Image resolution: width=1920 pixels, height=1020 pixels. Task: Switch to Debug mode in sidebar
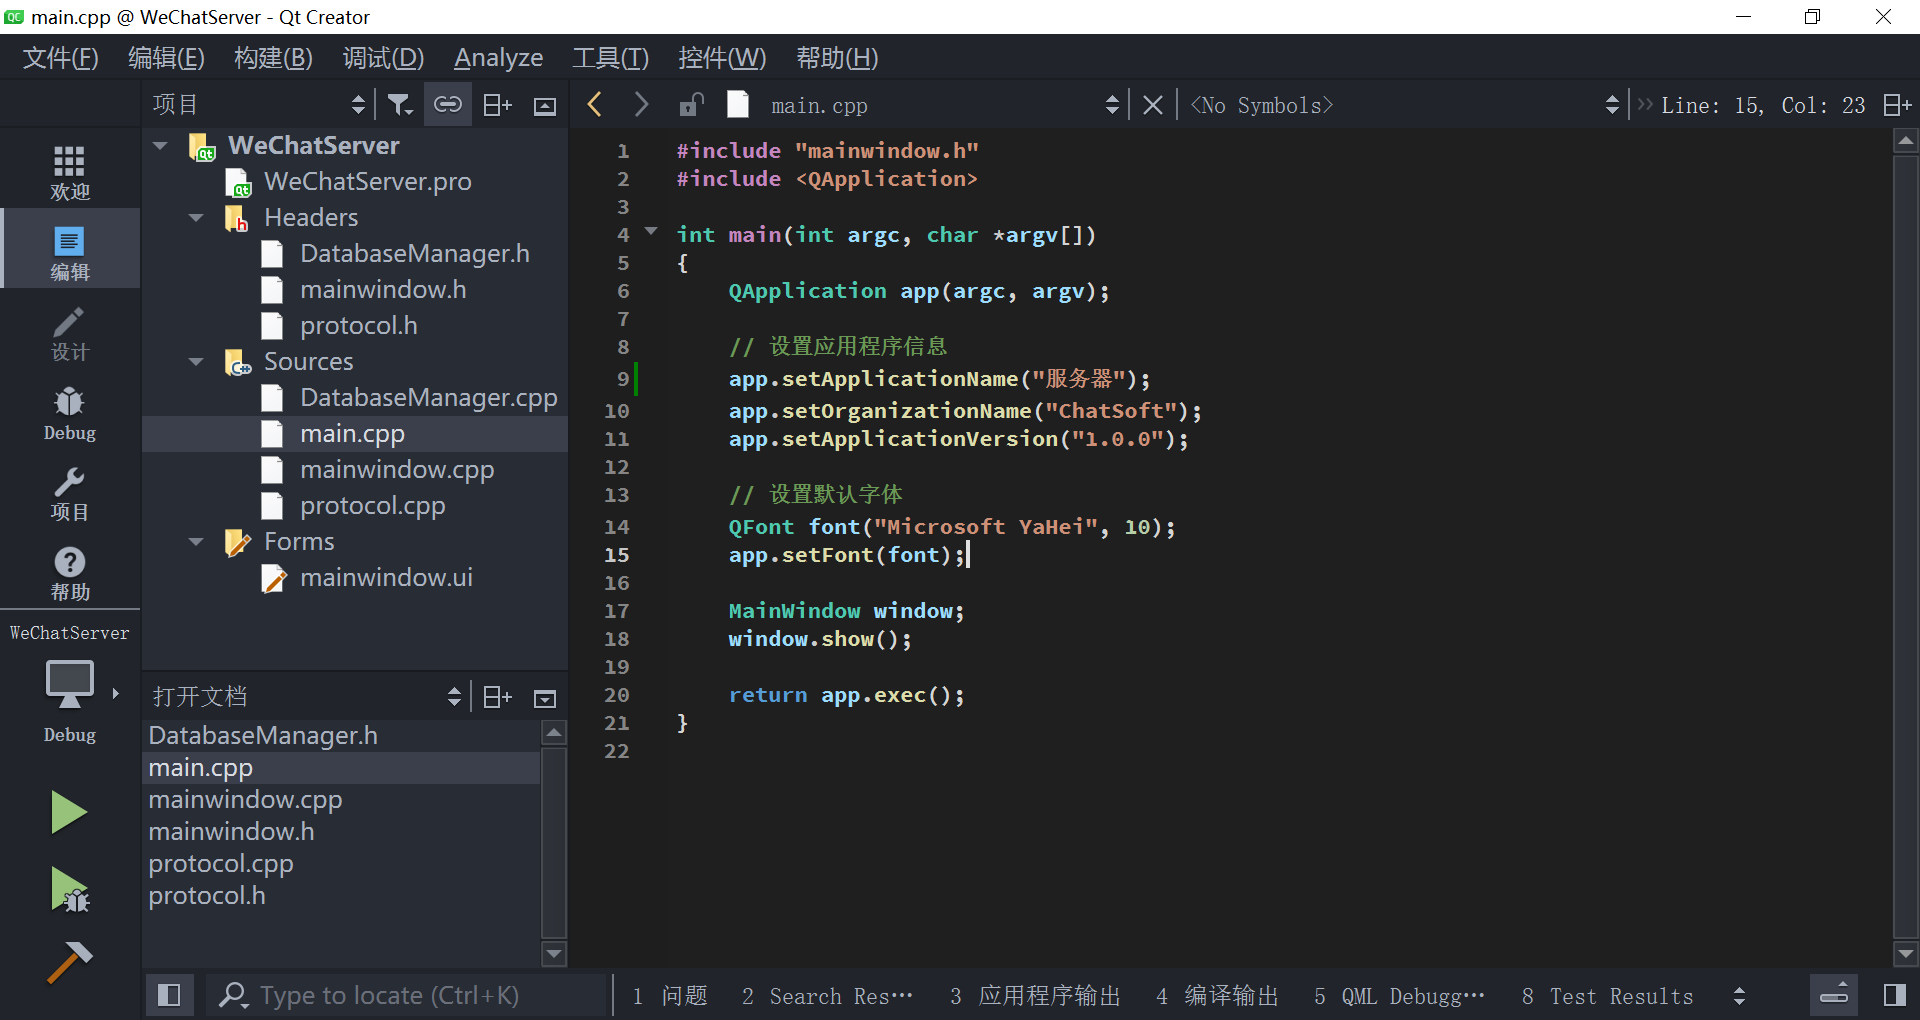point(69,412)
